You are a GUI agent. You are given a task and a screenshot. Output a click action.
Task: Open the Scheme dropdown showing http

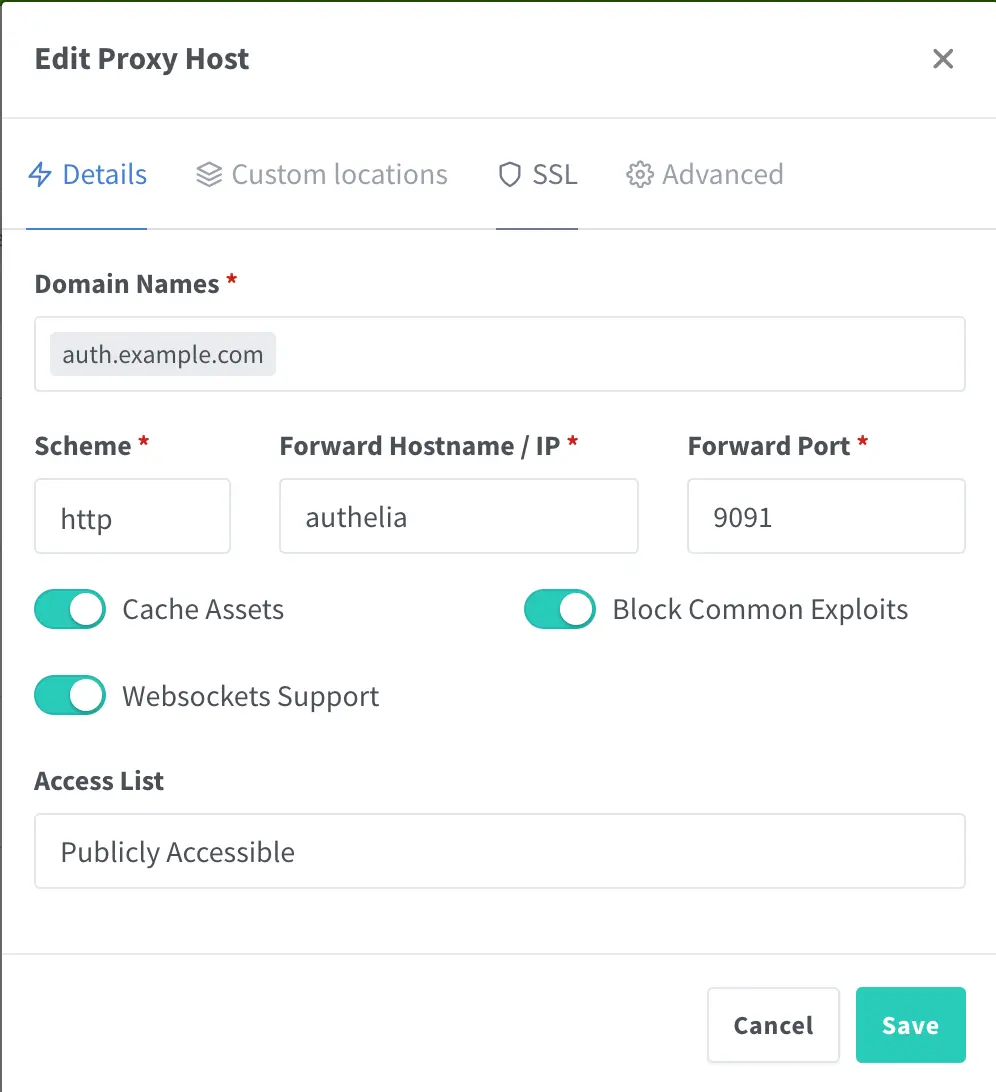click(132, 516)
